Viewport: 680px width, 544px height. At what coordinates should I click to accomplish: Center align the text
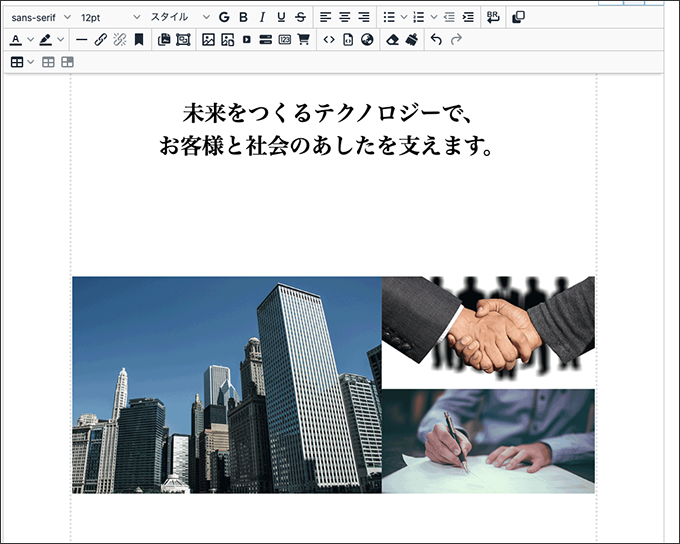click(344, 17)
